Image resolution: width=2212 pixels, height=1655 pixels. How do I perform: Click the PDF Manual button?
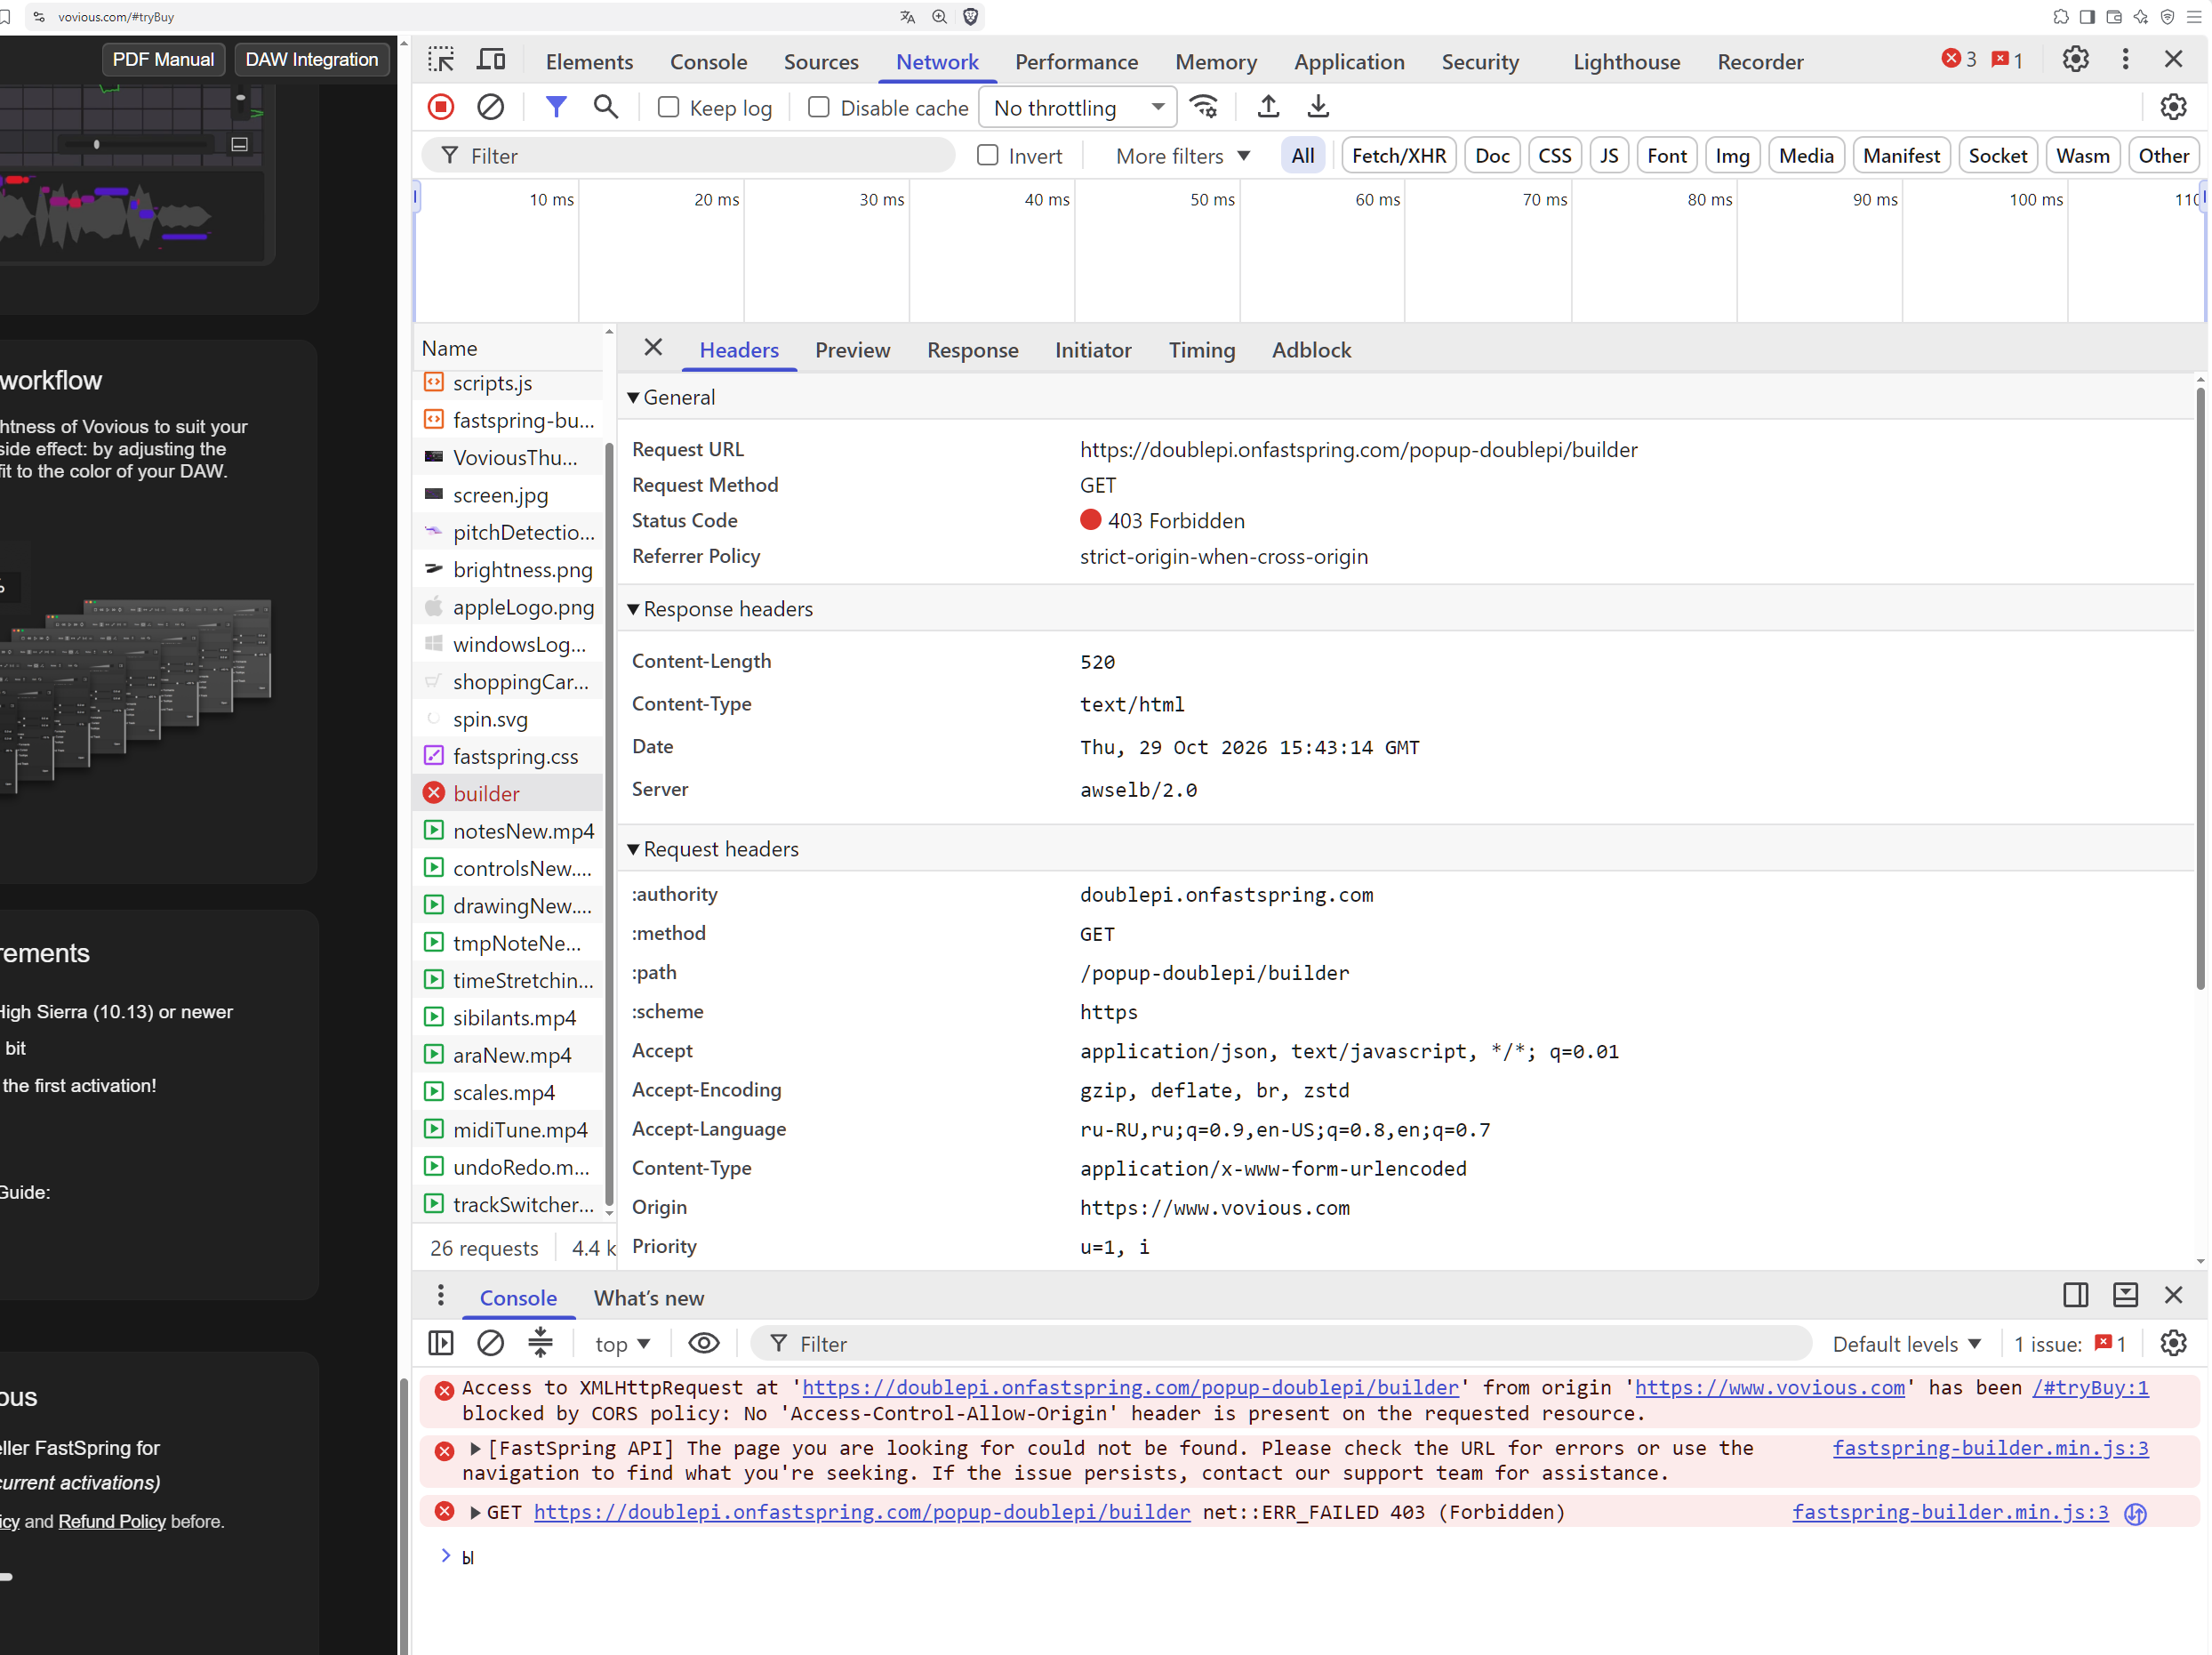[163, 59]
